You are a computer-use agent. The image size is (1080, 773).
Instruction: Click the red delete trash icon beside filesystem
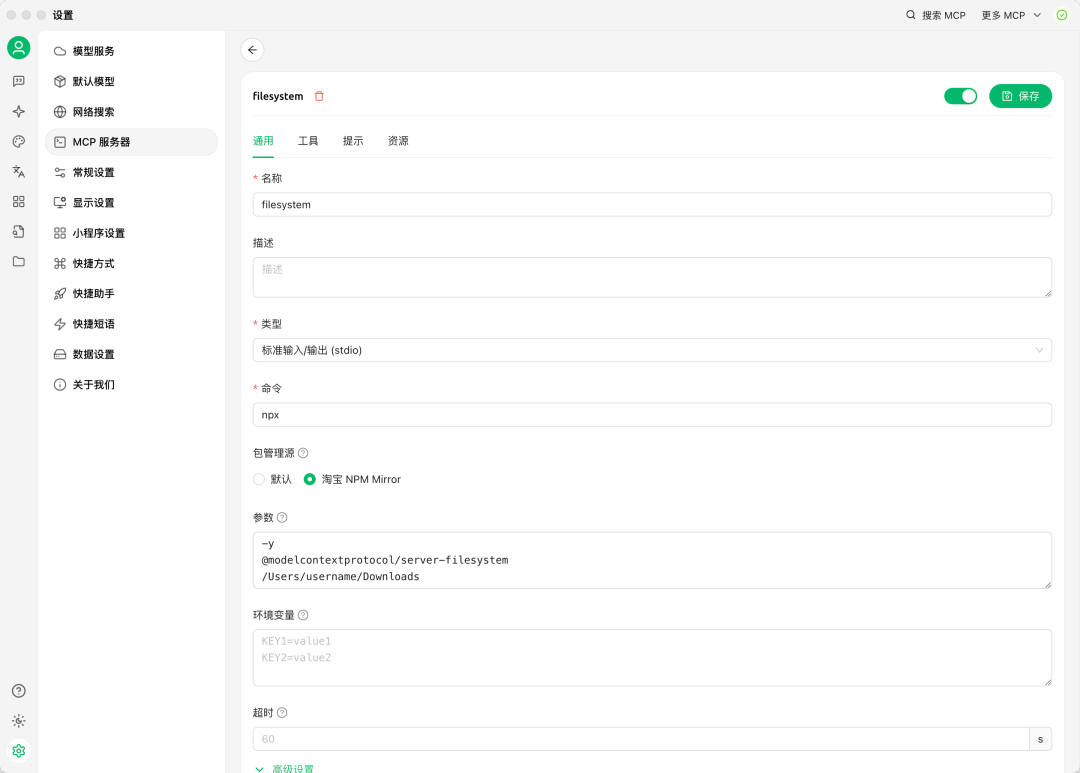coord(319,97)
